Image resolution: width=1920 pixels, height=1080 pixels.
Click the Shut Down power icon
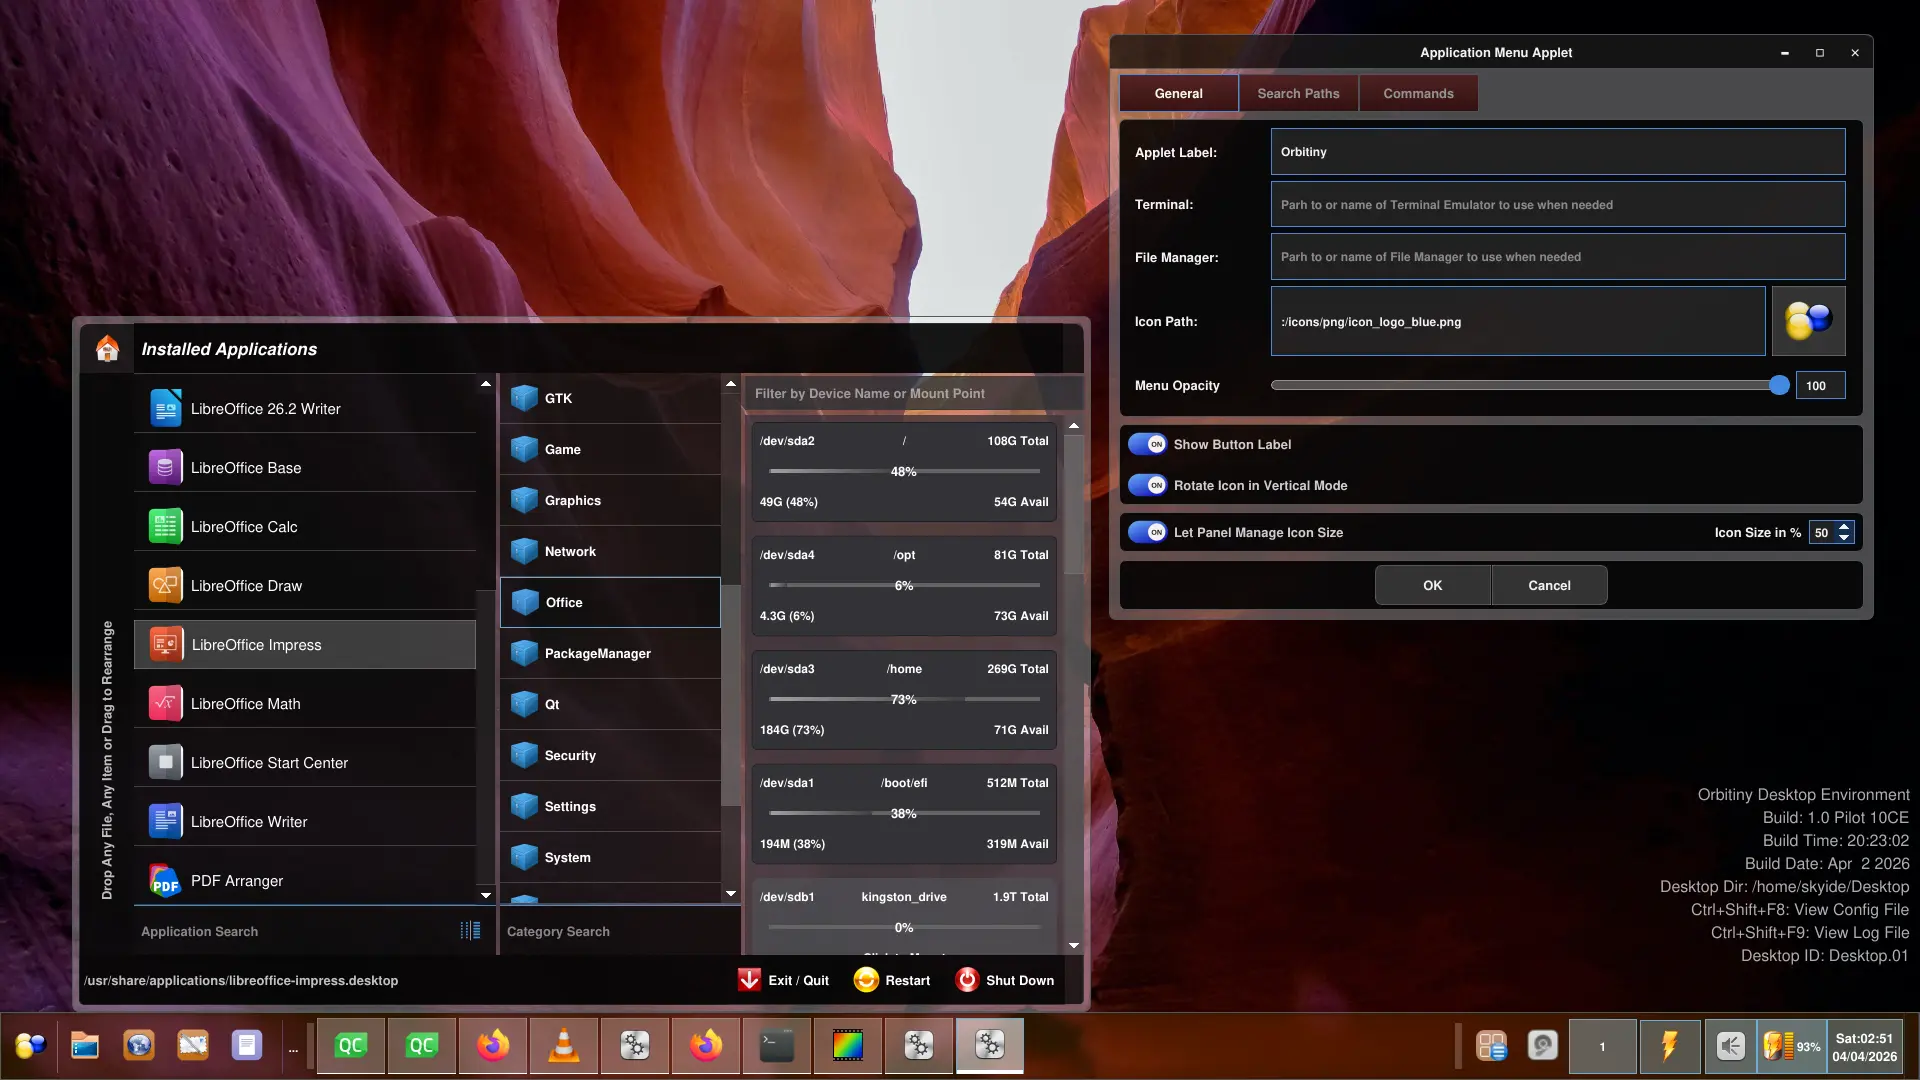[967, 980]
